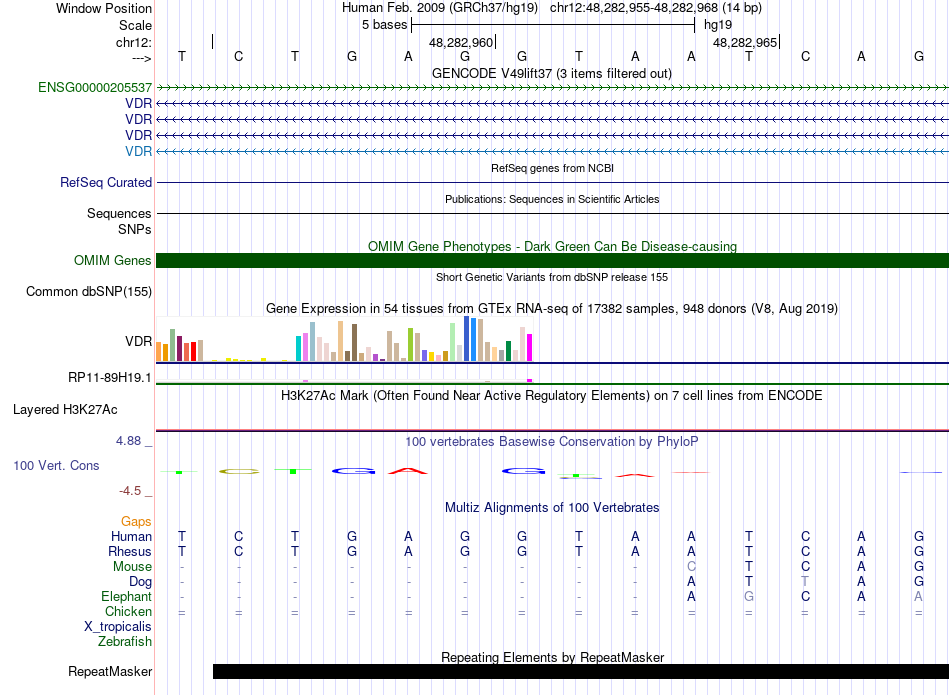Image resolution: width=950 pixels, height=695 pixels.
Task: Click the magenta bar ending the VDR expression chart
Action: coord(530,347)
